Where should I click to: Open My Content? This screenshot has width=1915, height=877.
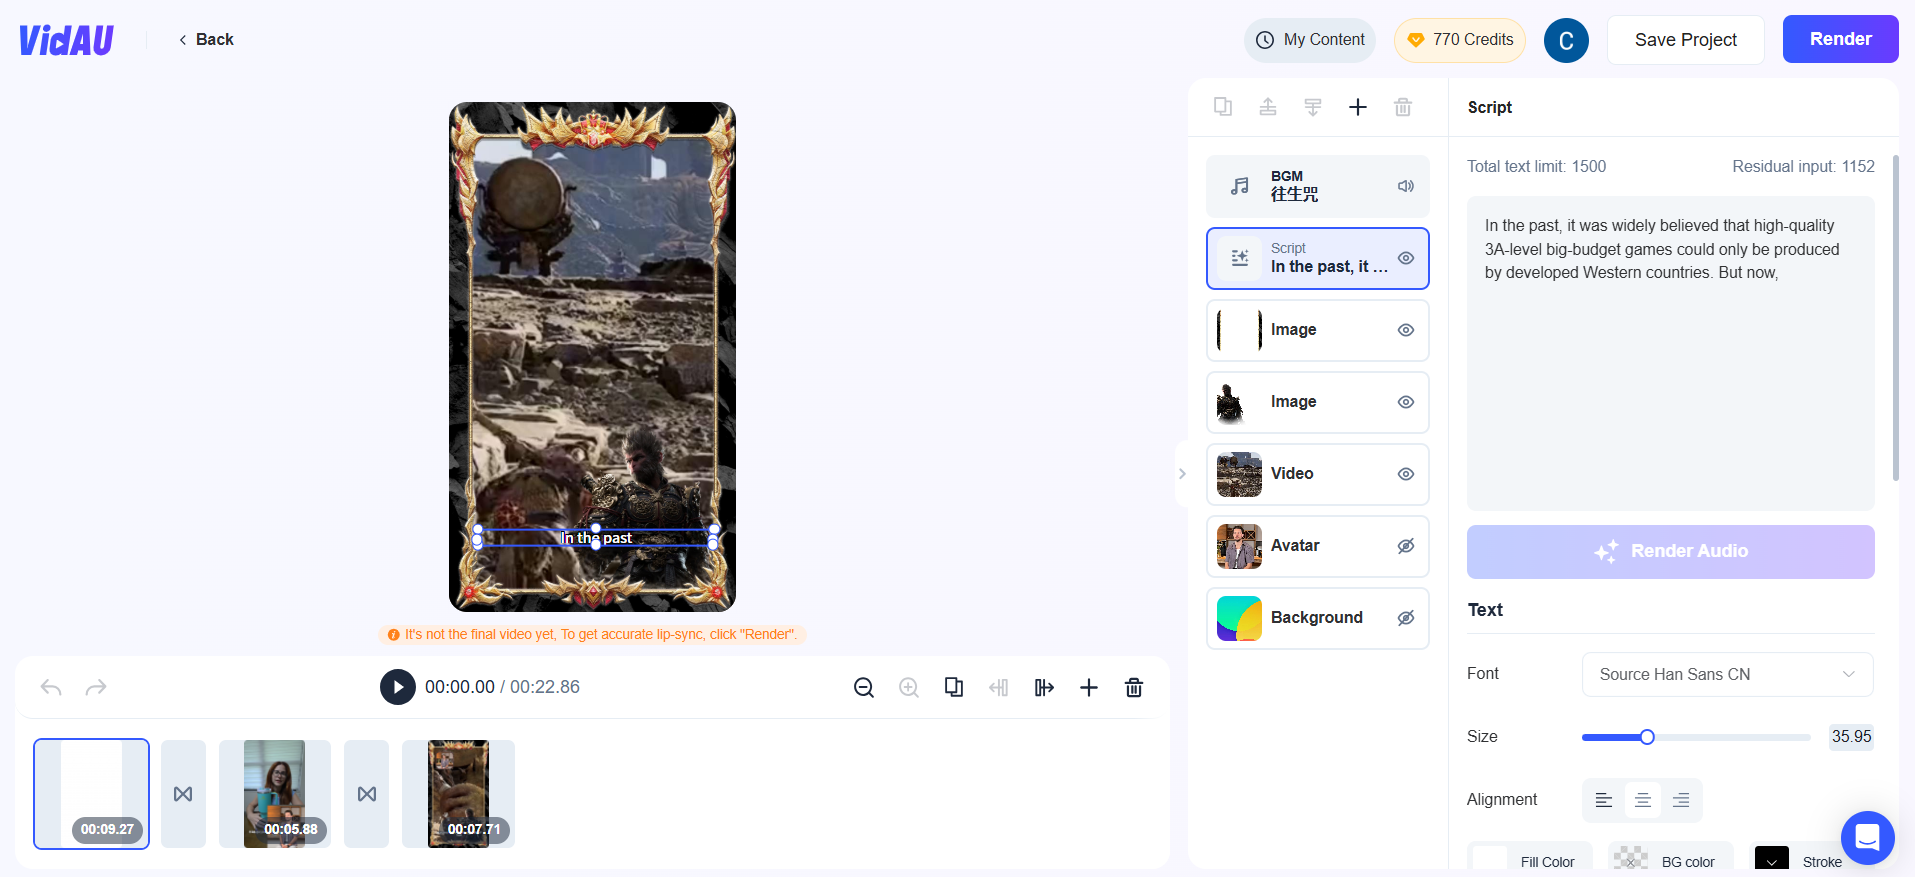click(x=1310, y=40)
